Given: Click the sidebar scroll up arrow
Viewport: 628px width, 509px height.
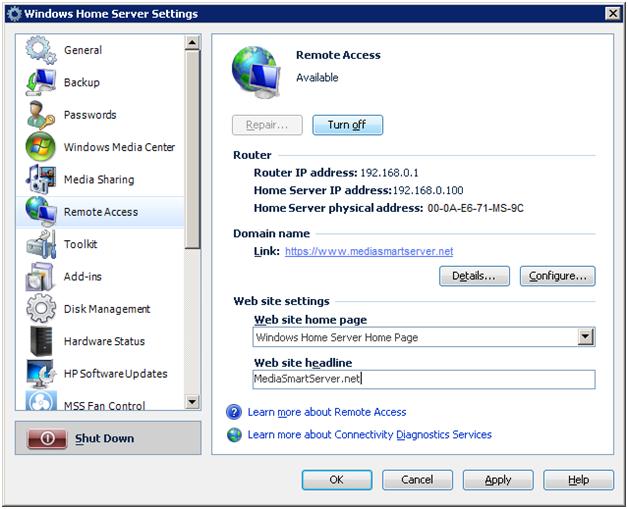Looking at the screenshot, I should click(192, 42).
